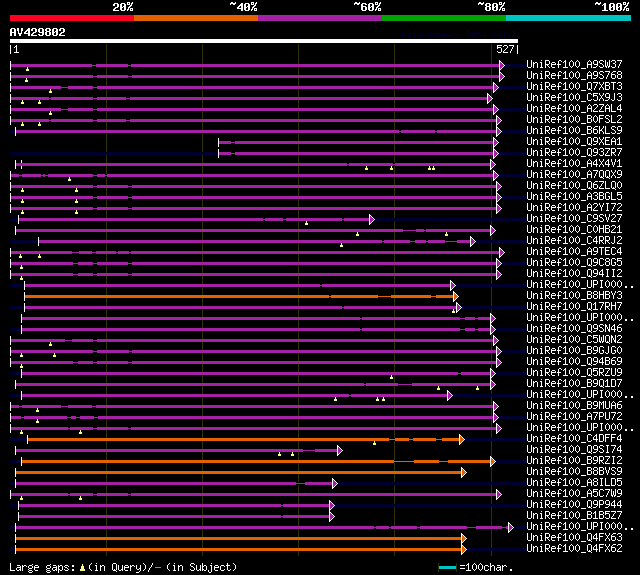Screen dimensions: 640x575
Task: Click the white query sequence bar
Action: coord(264,41)
